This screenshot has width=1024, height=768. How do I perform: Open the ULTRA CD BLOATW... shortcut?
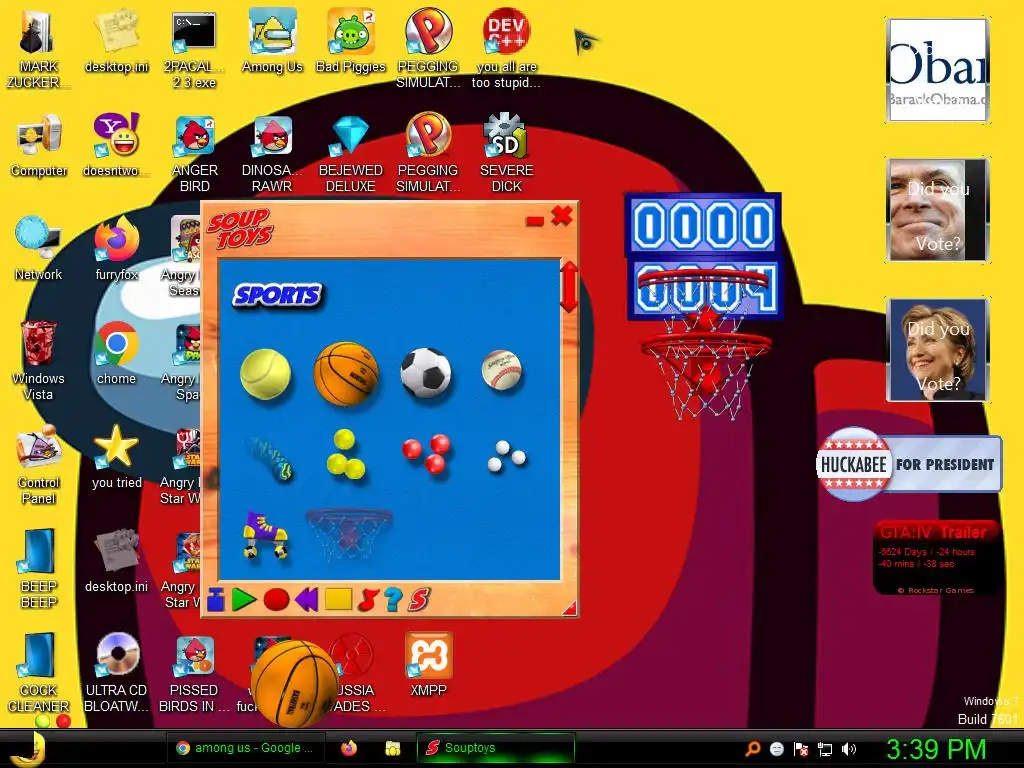(116, 673)
